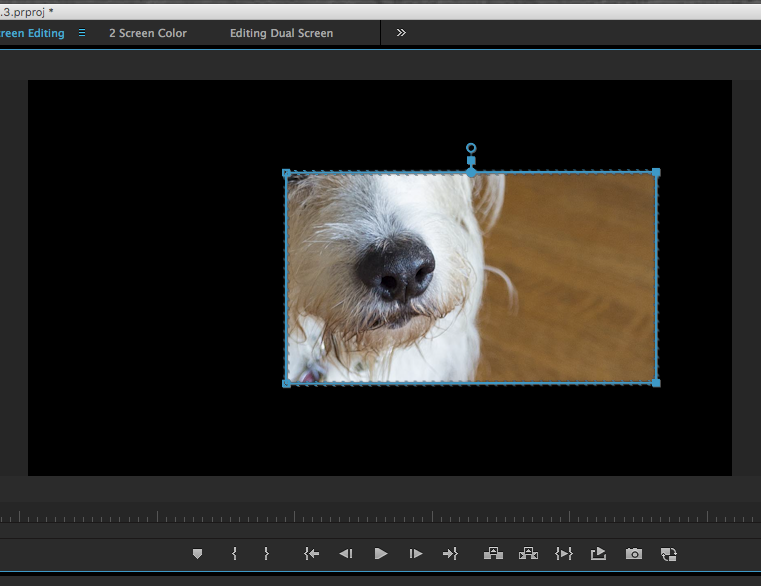Click the rotation handle above the clip
The image size is (761, 586).
[x=471, y=148]
